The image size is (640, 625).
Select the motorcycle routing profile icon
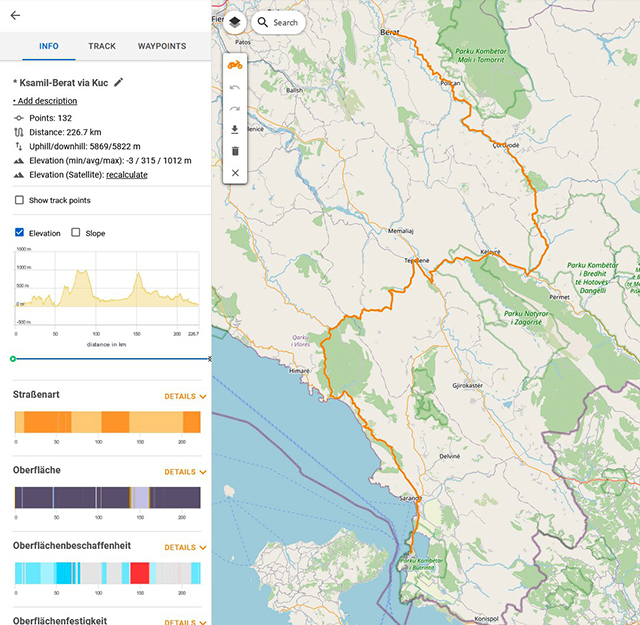[x=235, y=65]
